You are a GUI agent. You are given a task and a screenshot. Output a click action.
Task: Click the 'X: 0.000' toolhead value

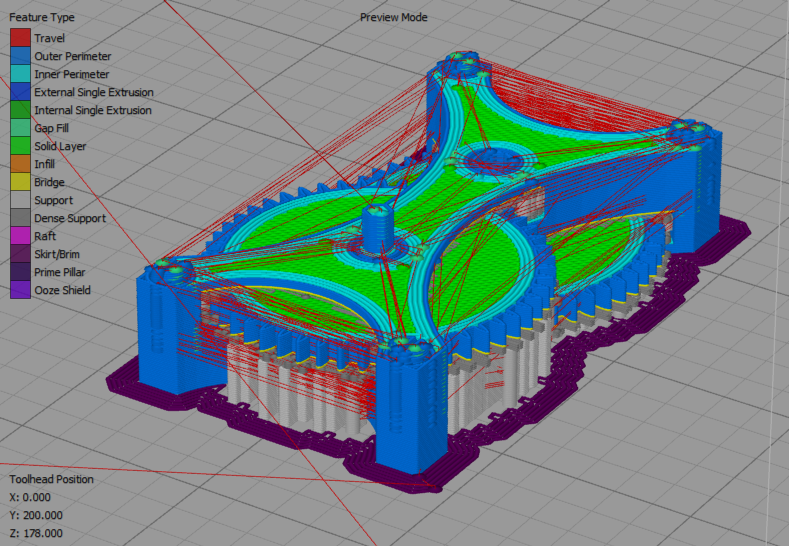pos(30,497)
